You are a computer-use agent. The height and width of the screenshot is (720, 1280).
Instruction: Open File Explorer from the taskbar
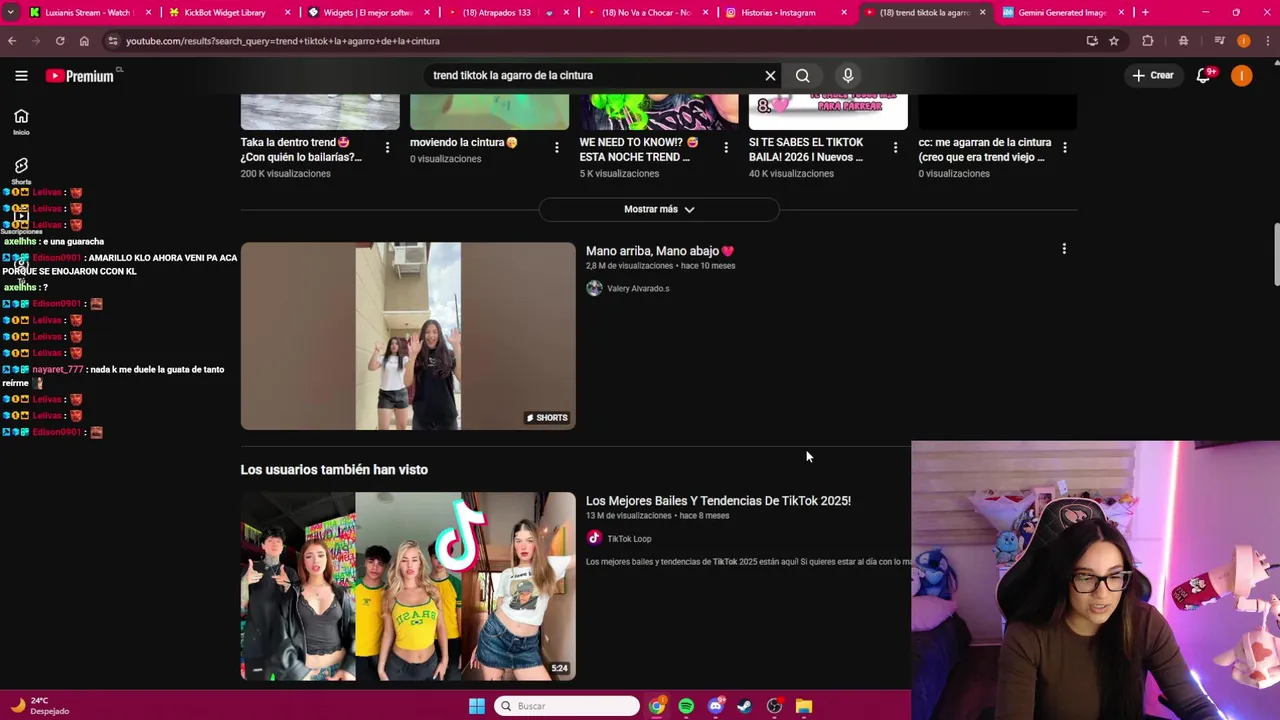point(804,706)
